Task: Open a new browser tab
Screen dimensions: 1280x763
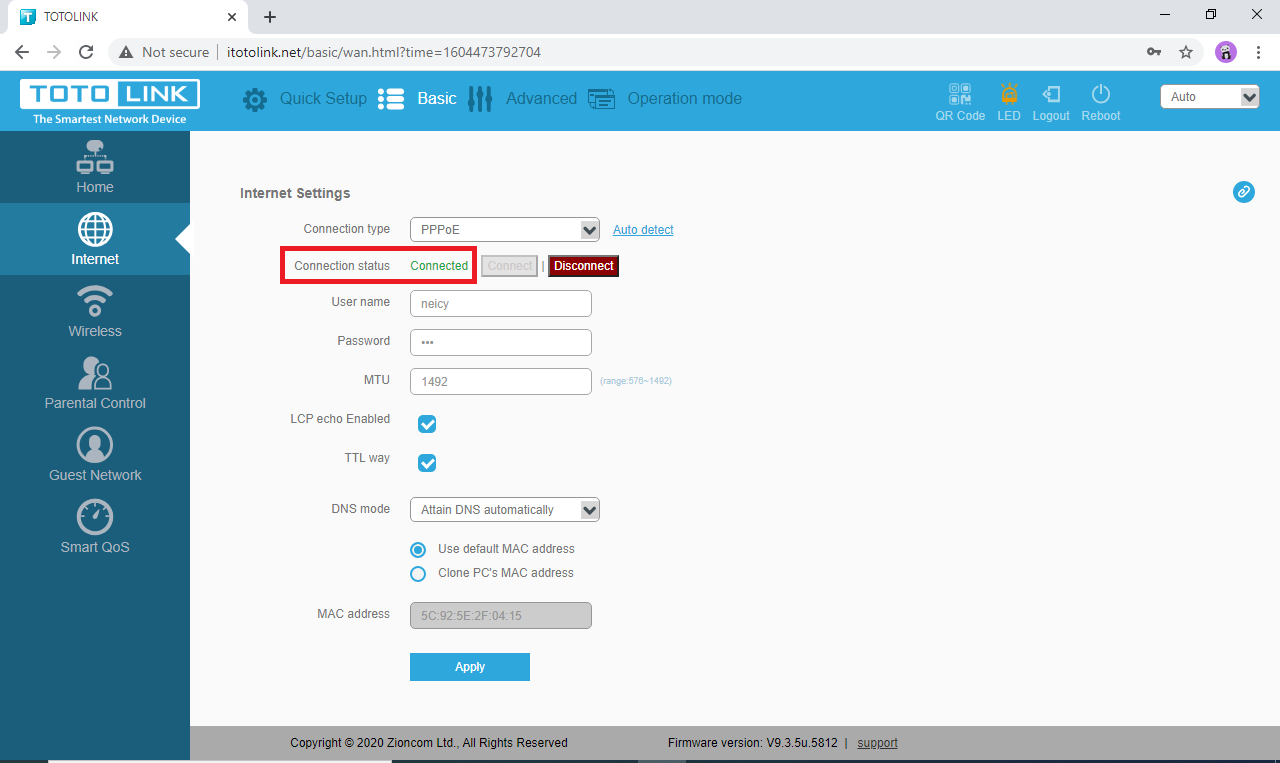Action: 270,17
